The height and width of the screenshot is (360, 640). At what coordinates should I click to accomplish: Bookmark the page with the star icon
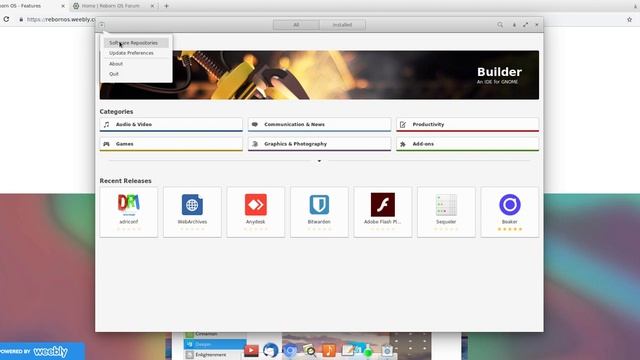tap(629, 19)
